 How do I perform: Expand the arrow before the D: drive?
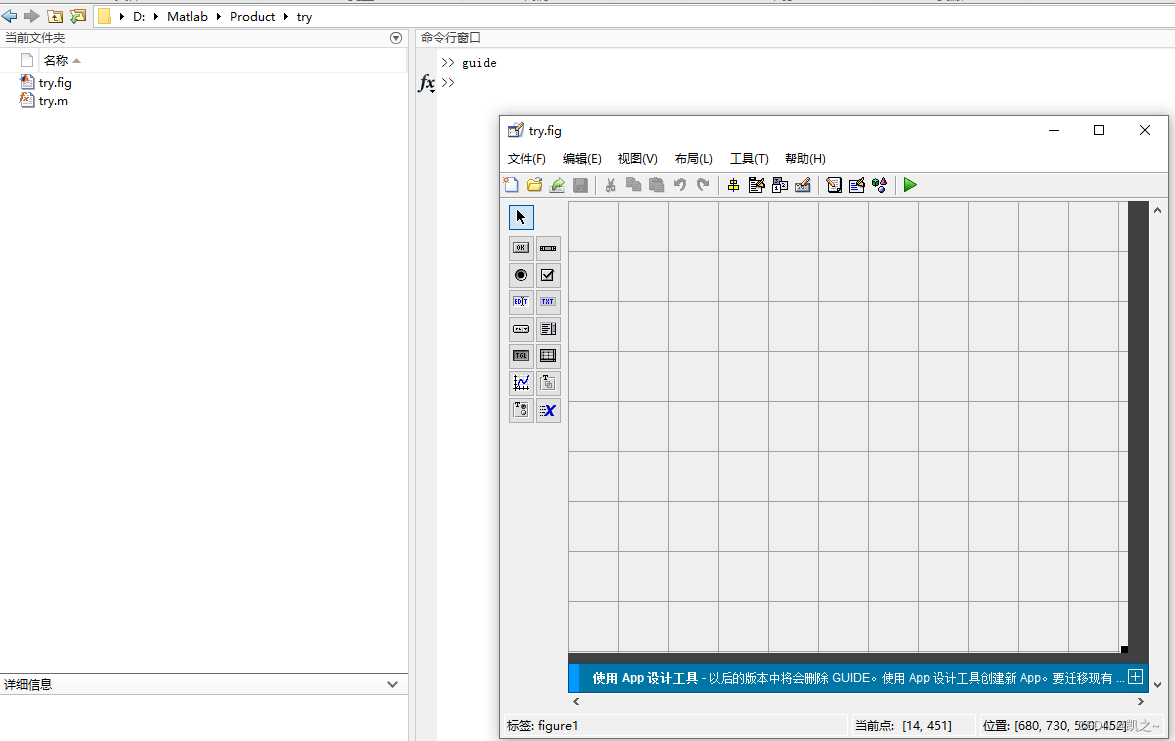tap(122, 16)
